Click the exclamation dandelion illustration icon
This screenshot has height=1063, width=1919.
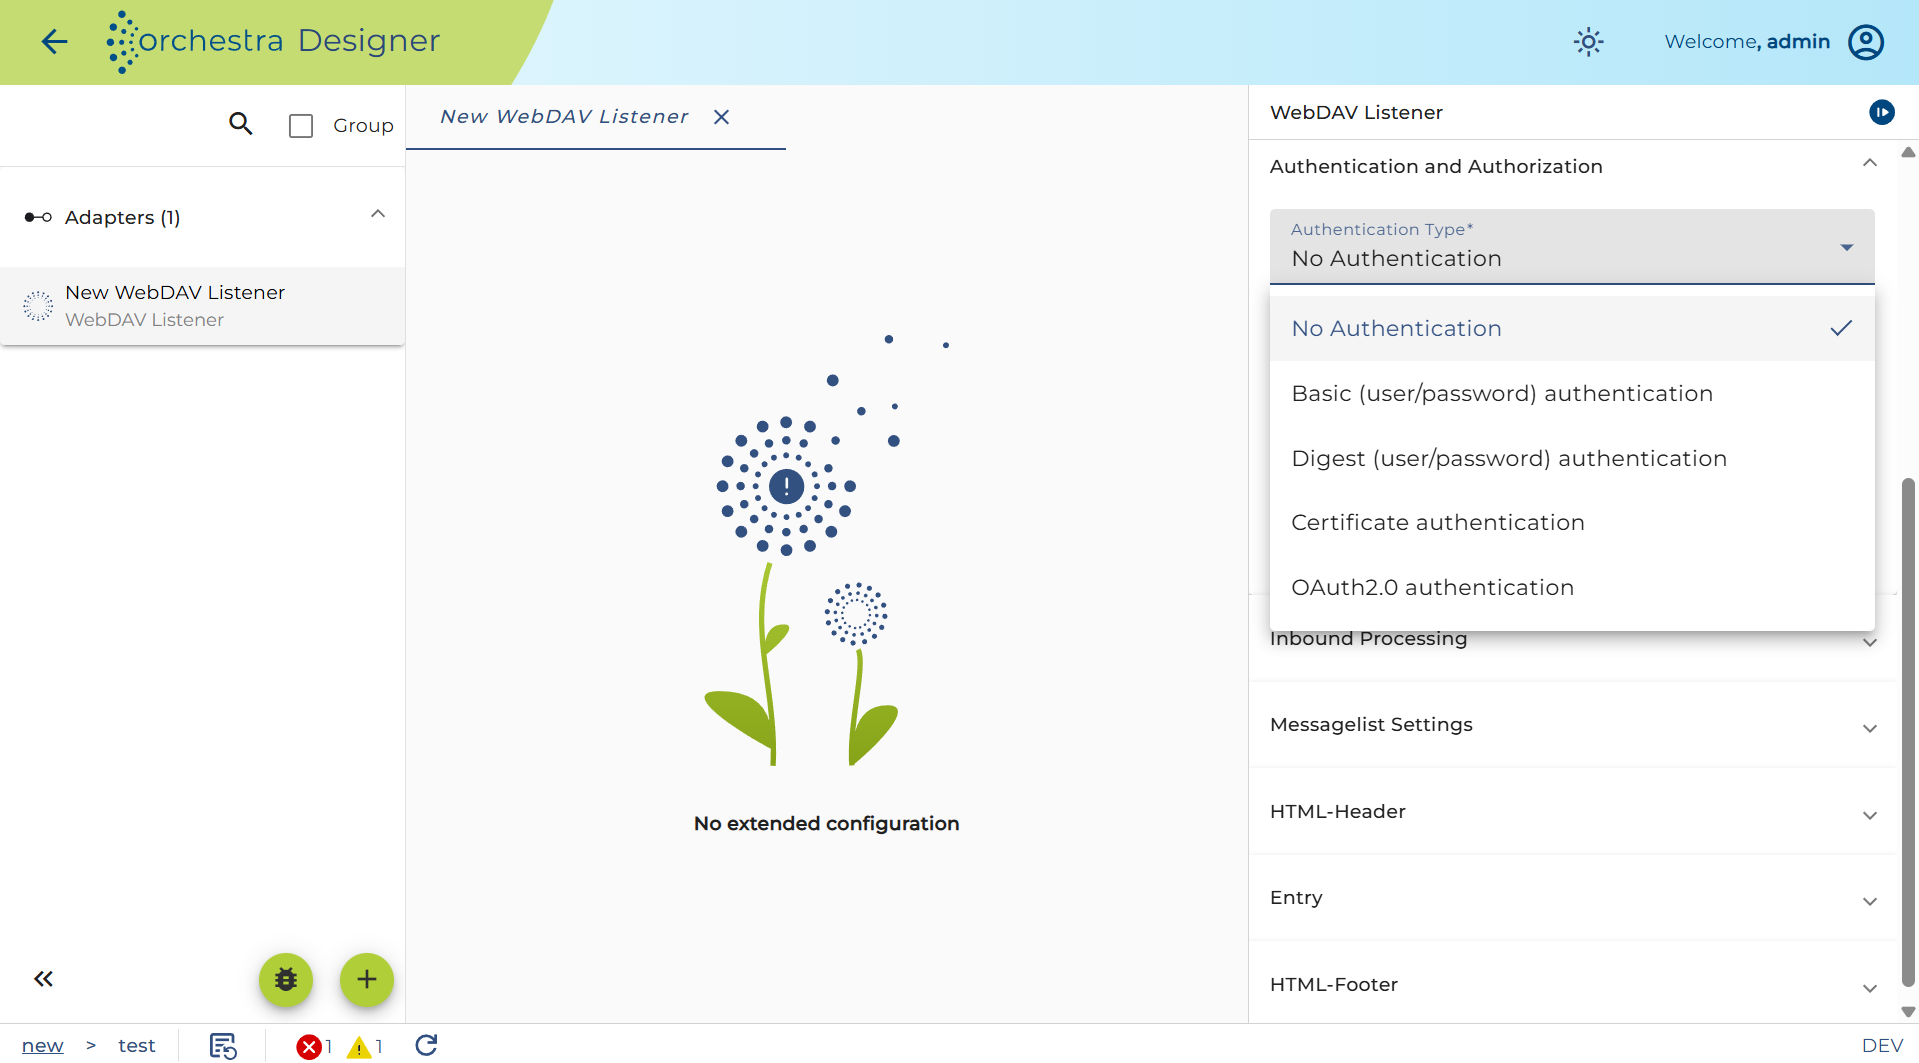787,487
